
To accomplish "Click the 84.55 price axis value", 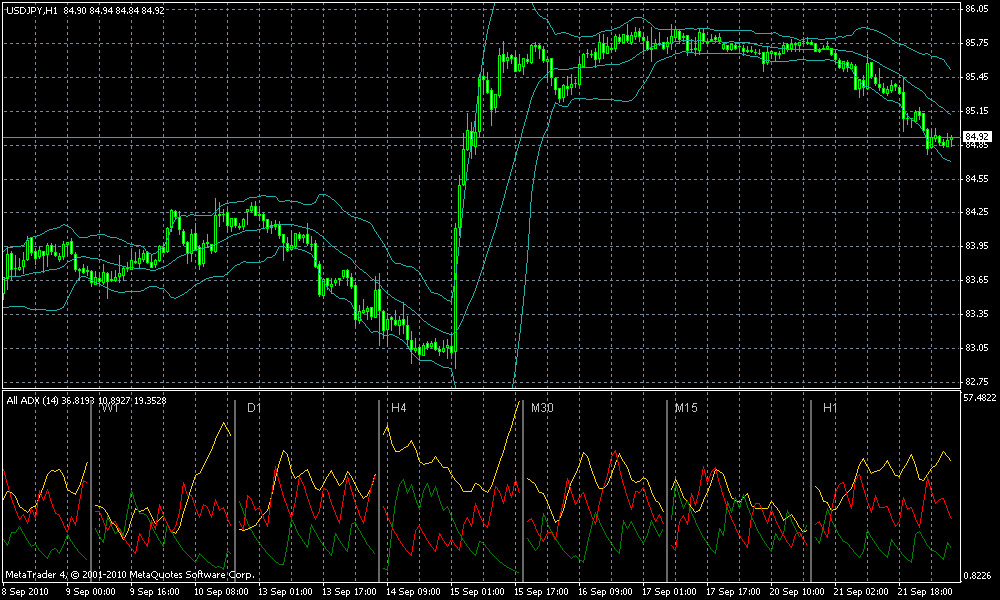I will point(976,179).
